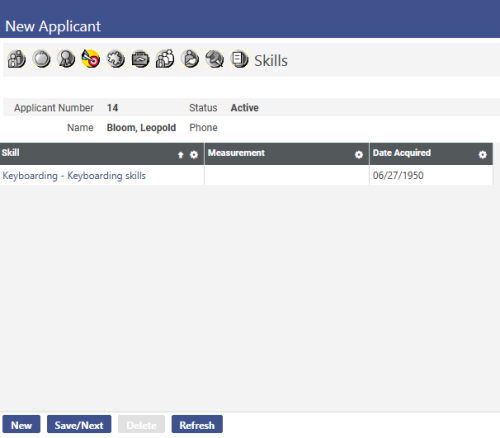Screen dimensions: 500x438
Task: Select the 06/27/1950 date cell
Action: 431,175
